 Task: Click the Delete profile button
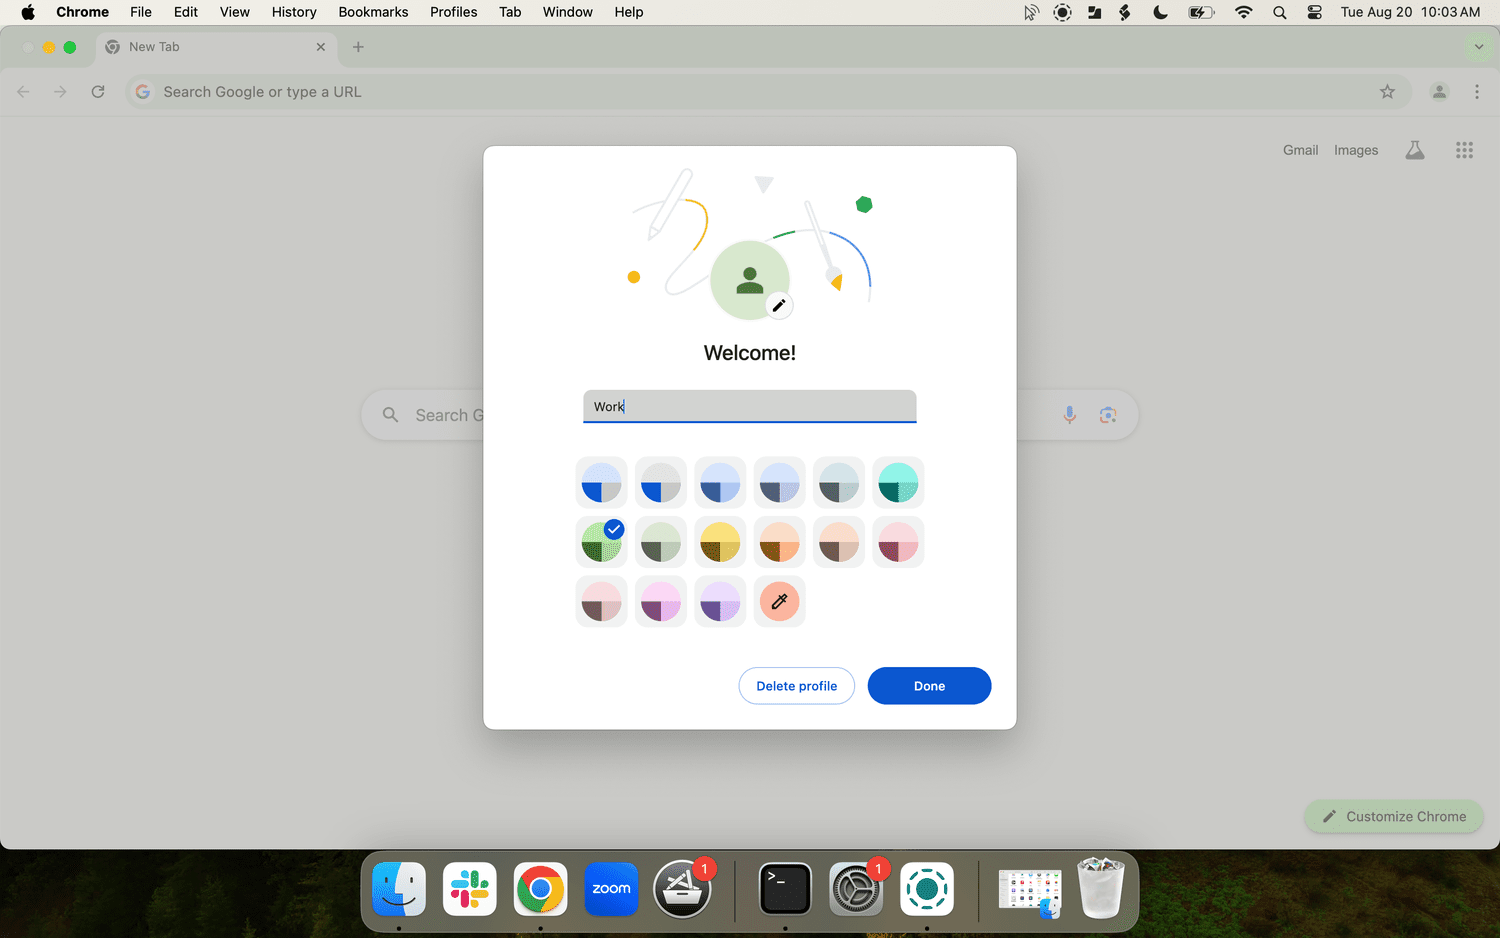796,686
